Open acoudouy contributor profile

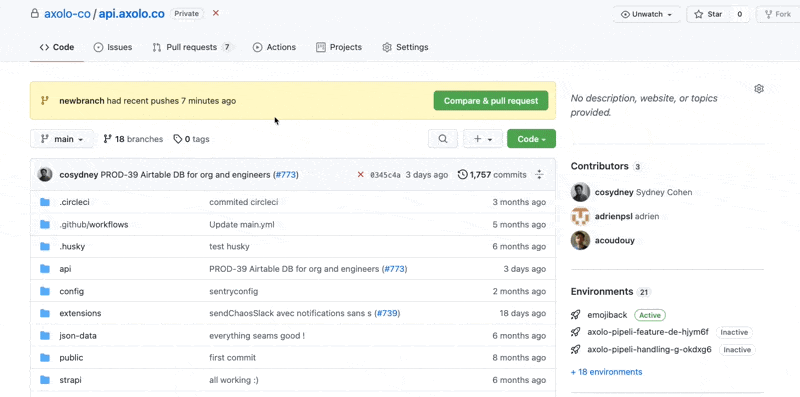click(615, 240)
